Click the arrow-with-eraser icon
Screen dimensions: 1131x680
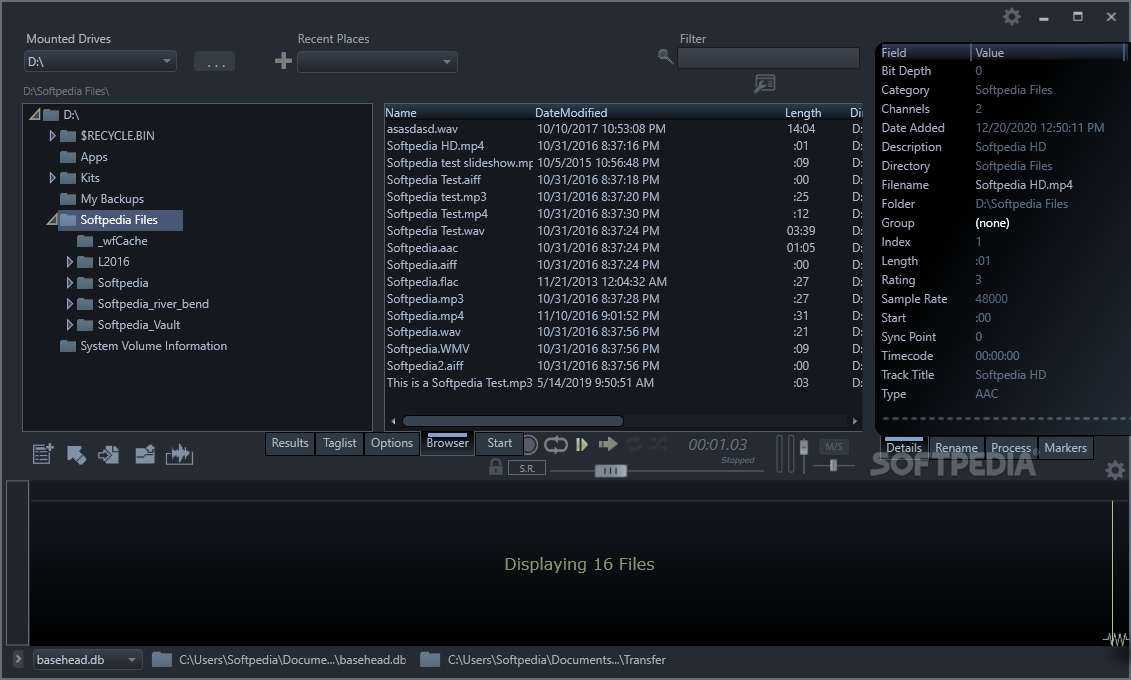(76, 454)
